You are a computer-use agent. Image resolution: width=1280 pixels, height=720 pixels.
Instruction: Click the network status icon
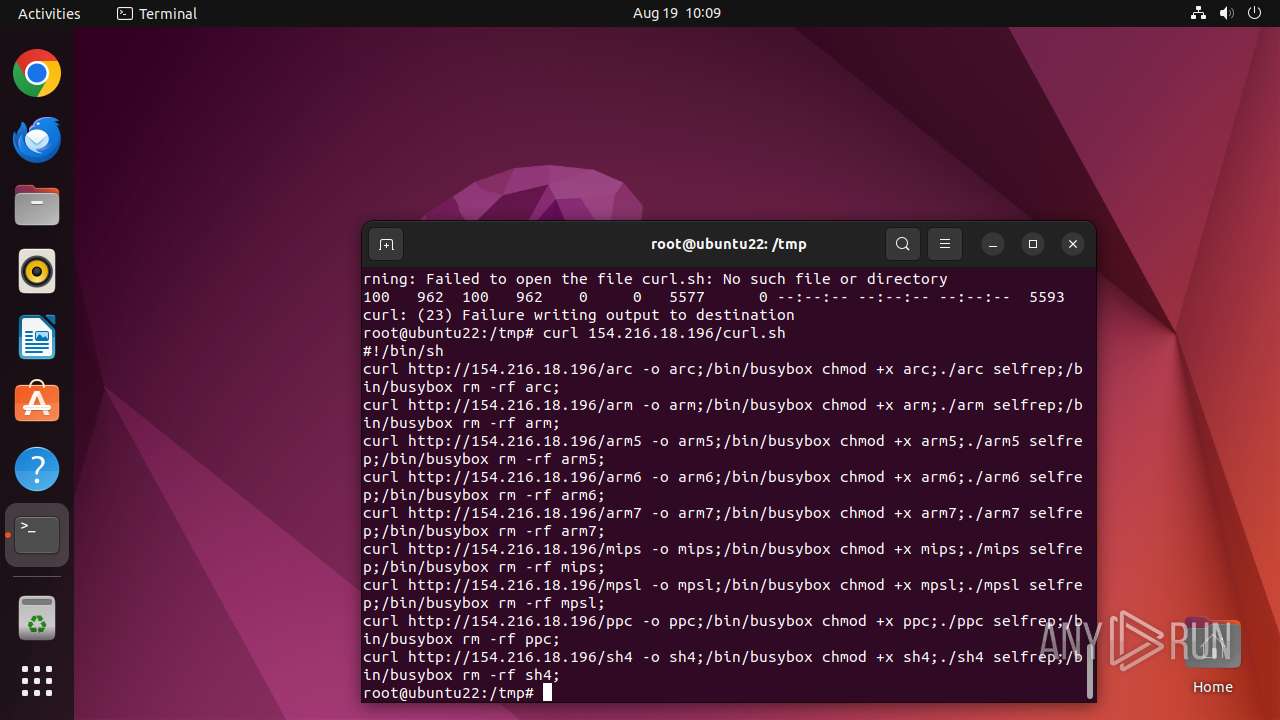click(1198, 13)
